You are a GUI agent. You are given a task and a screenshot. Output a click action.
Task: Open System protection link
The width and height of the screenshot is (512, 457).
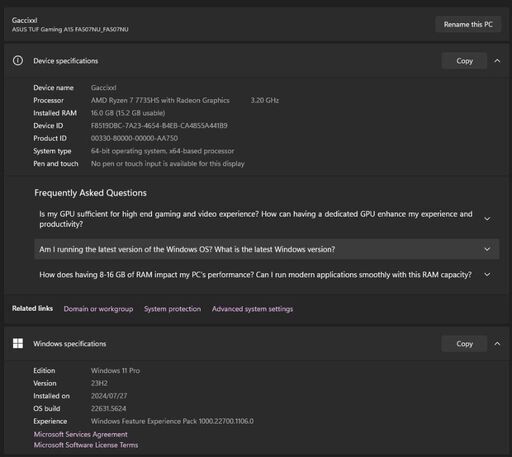pos(172,309)
